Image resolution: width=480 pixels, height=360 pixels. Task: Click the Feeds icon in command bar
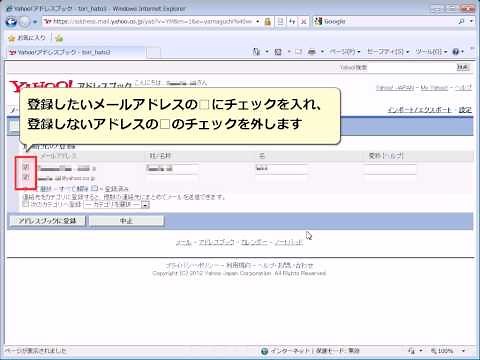coord(278,52)
